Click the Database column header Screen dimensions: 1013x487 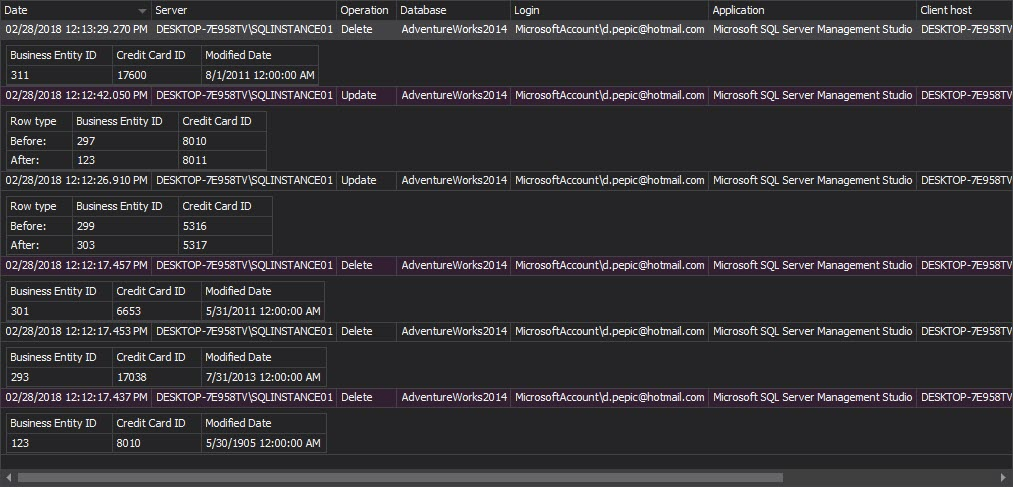[x=453, y=10]
